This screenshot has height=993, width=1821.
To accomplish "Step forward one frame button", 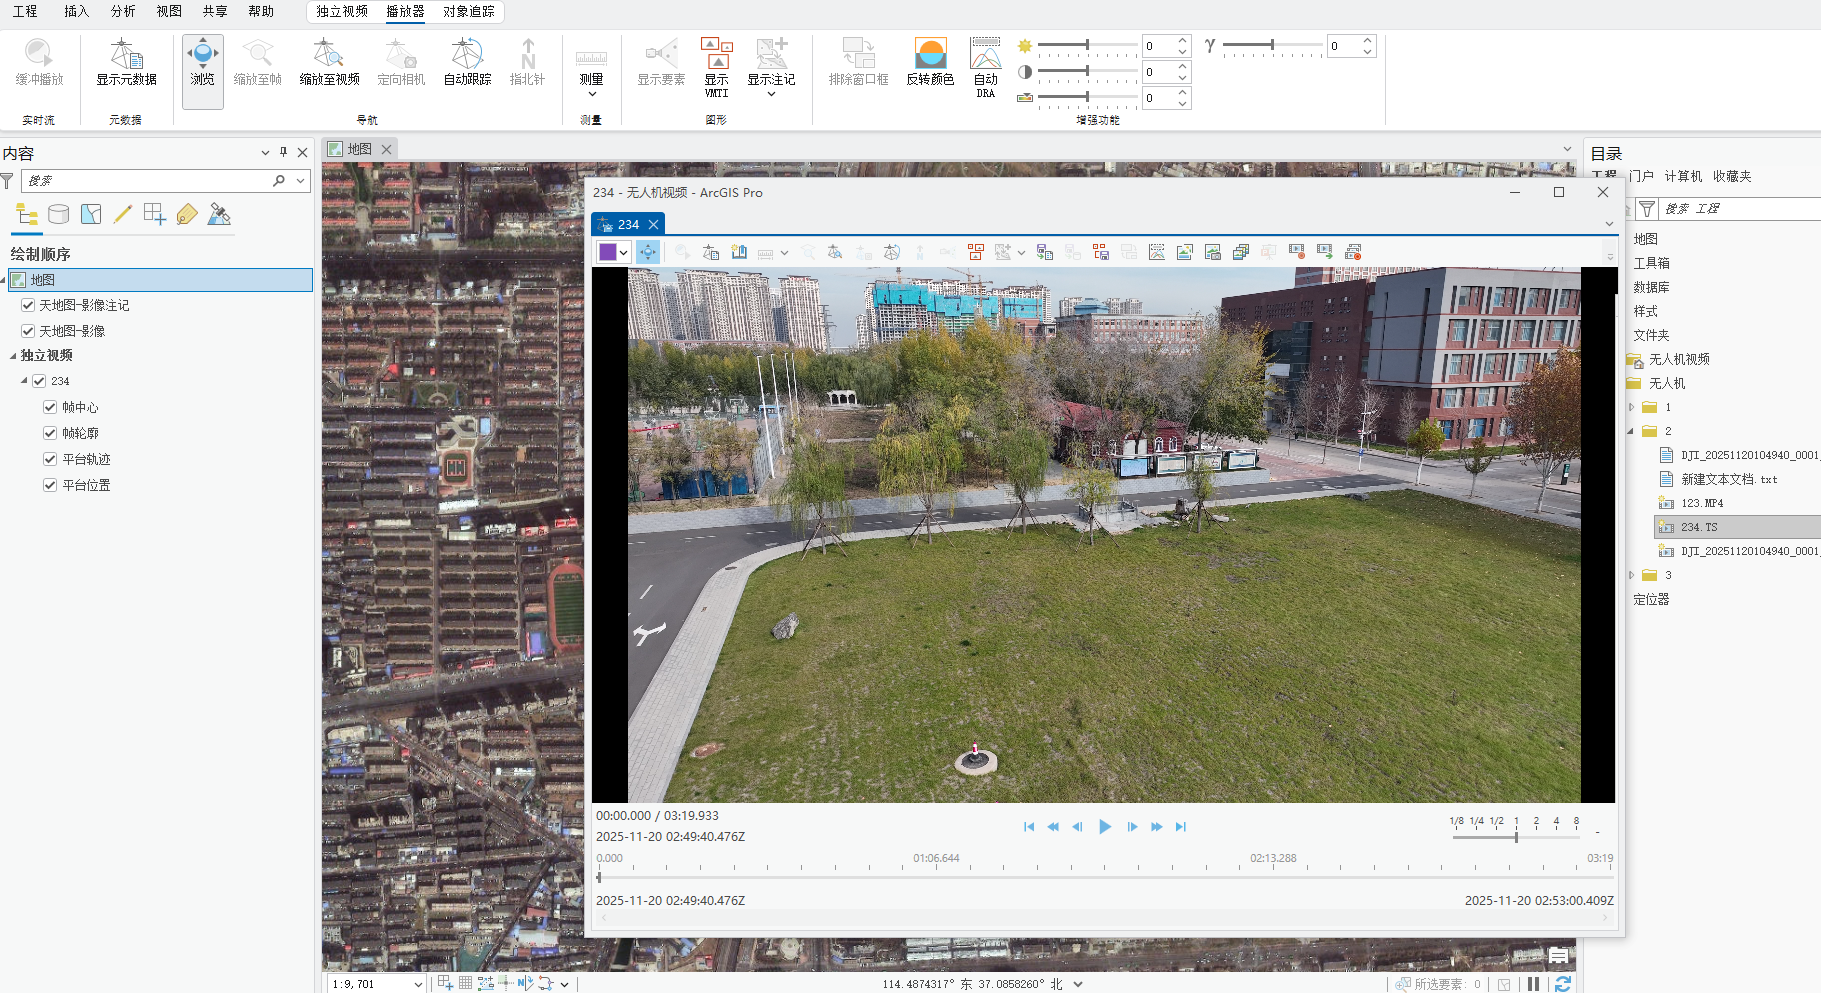I will (x=1132, y=827).
